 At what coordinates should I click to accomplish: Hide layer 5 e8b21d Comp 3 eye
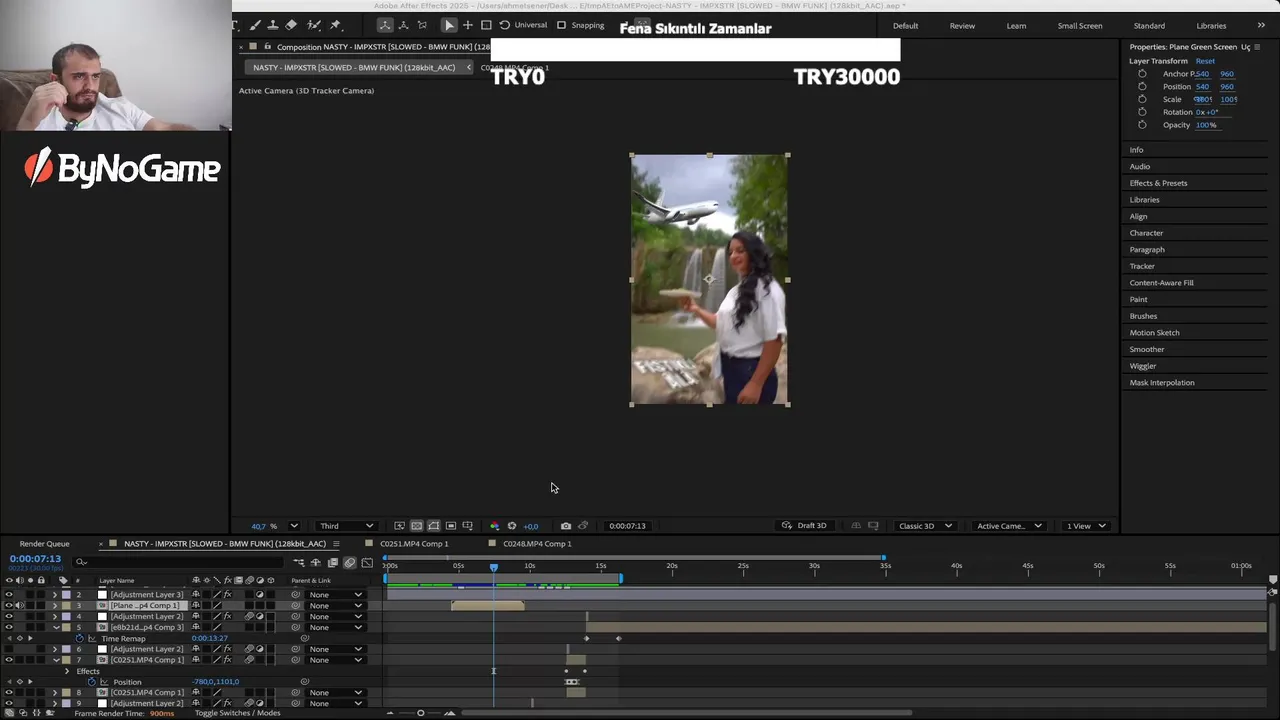9,627
